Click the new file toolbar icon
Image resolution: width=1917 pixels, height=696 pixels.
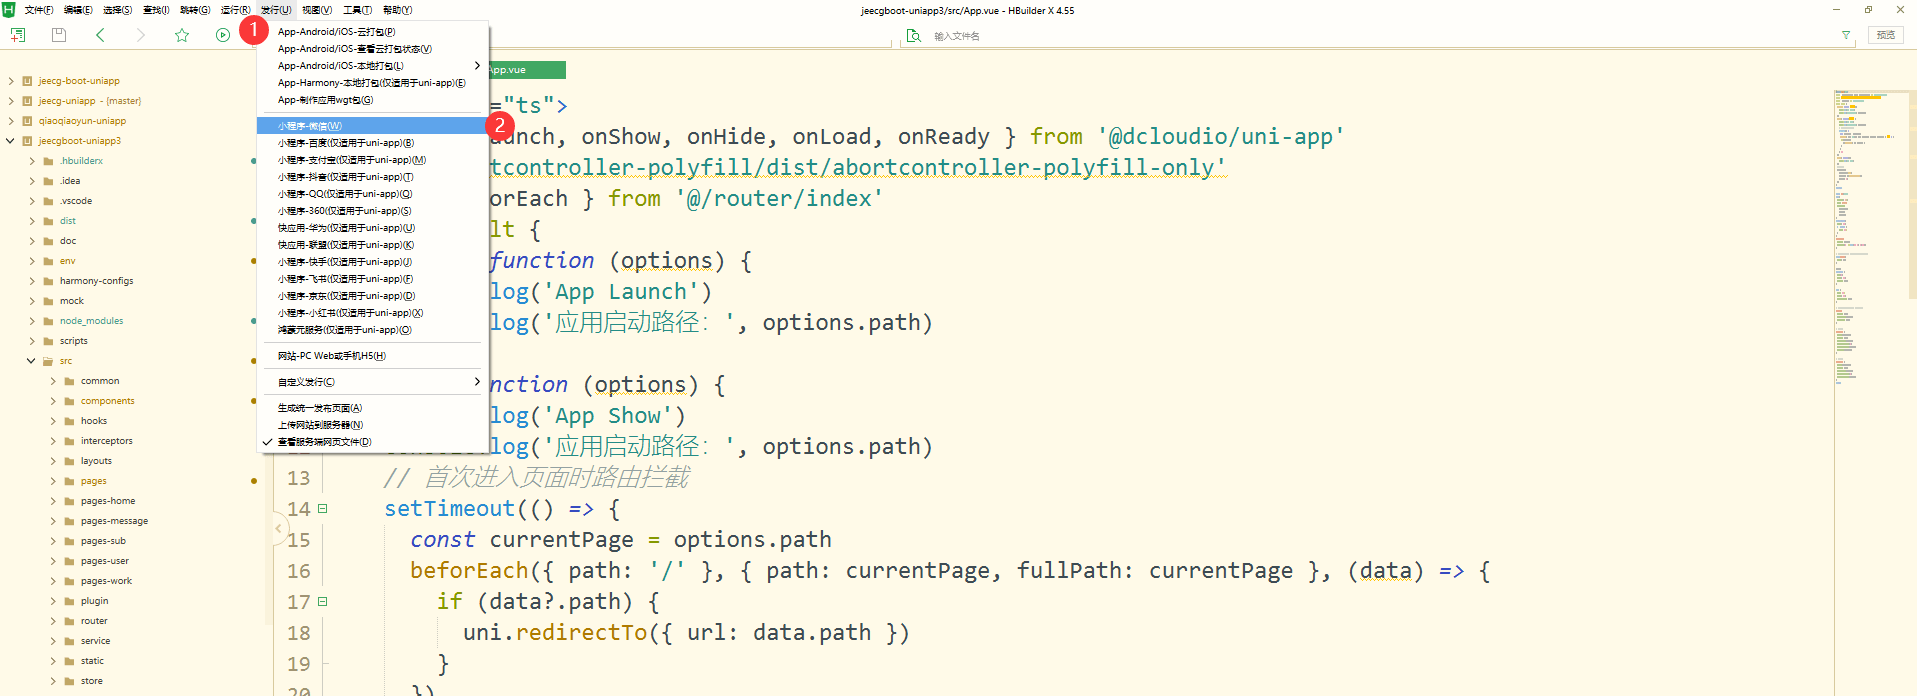point(18,35)
